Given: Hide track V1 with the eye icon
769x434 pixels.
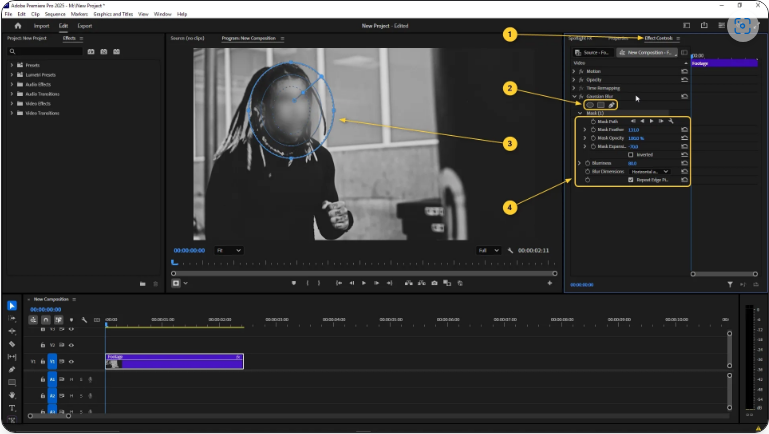Looking at the screenshot, I should (x=71, y=361).
